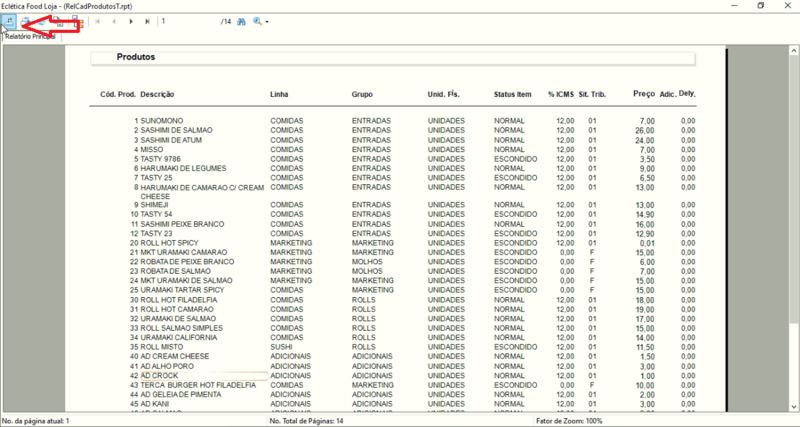
Task: Click the 26,00 price of SASHIMI DE SALMAO
Action: pyautogui.click(x=645, y=130)
